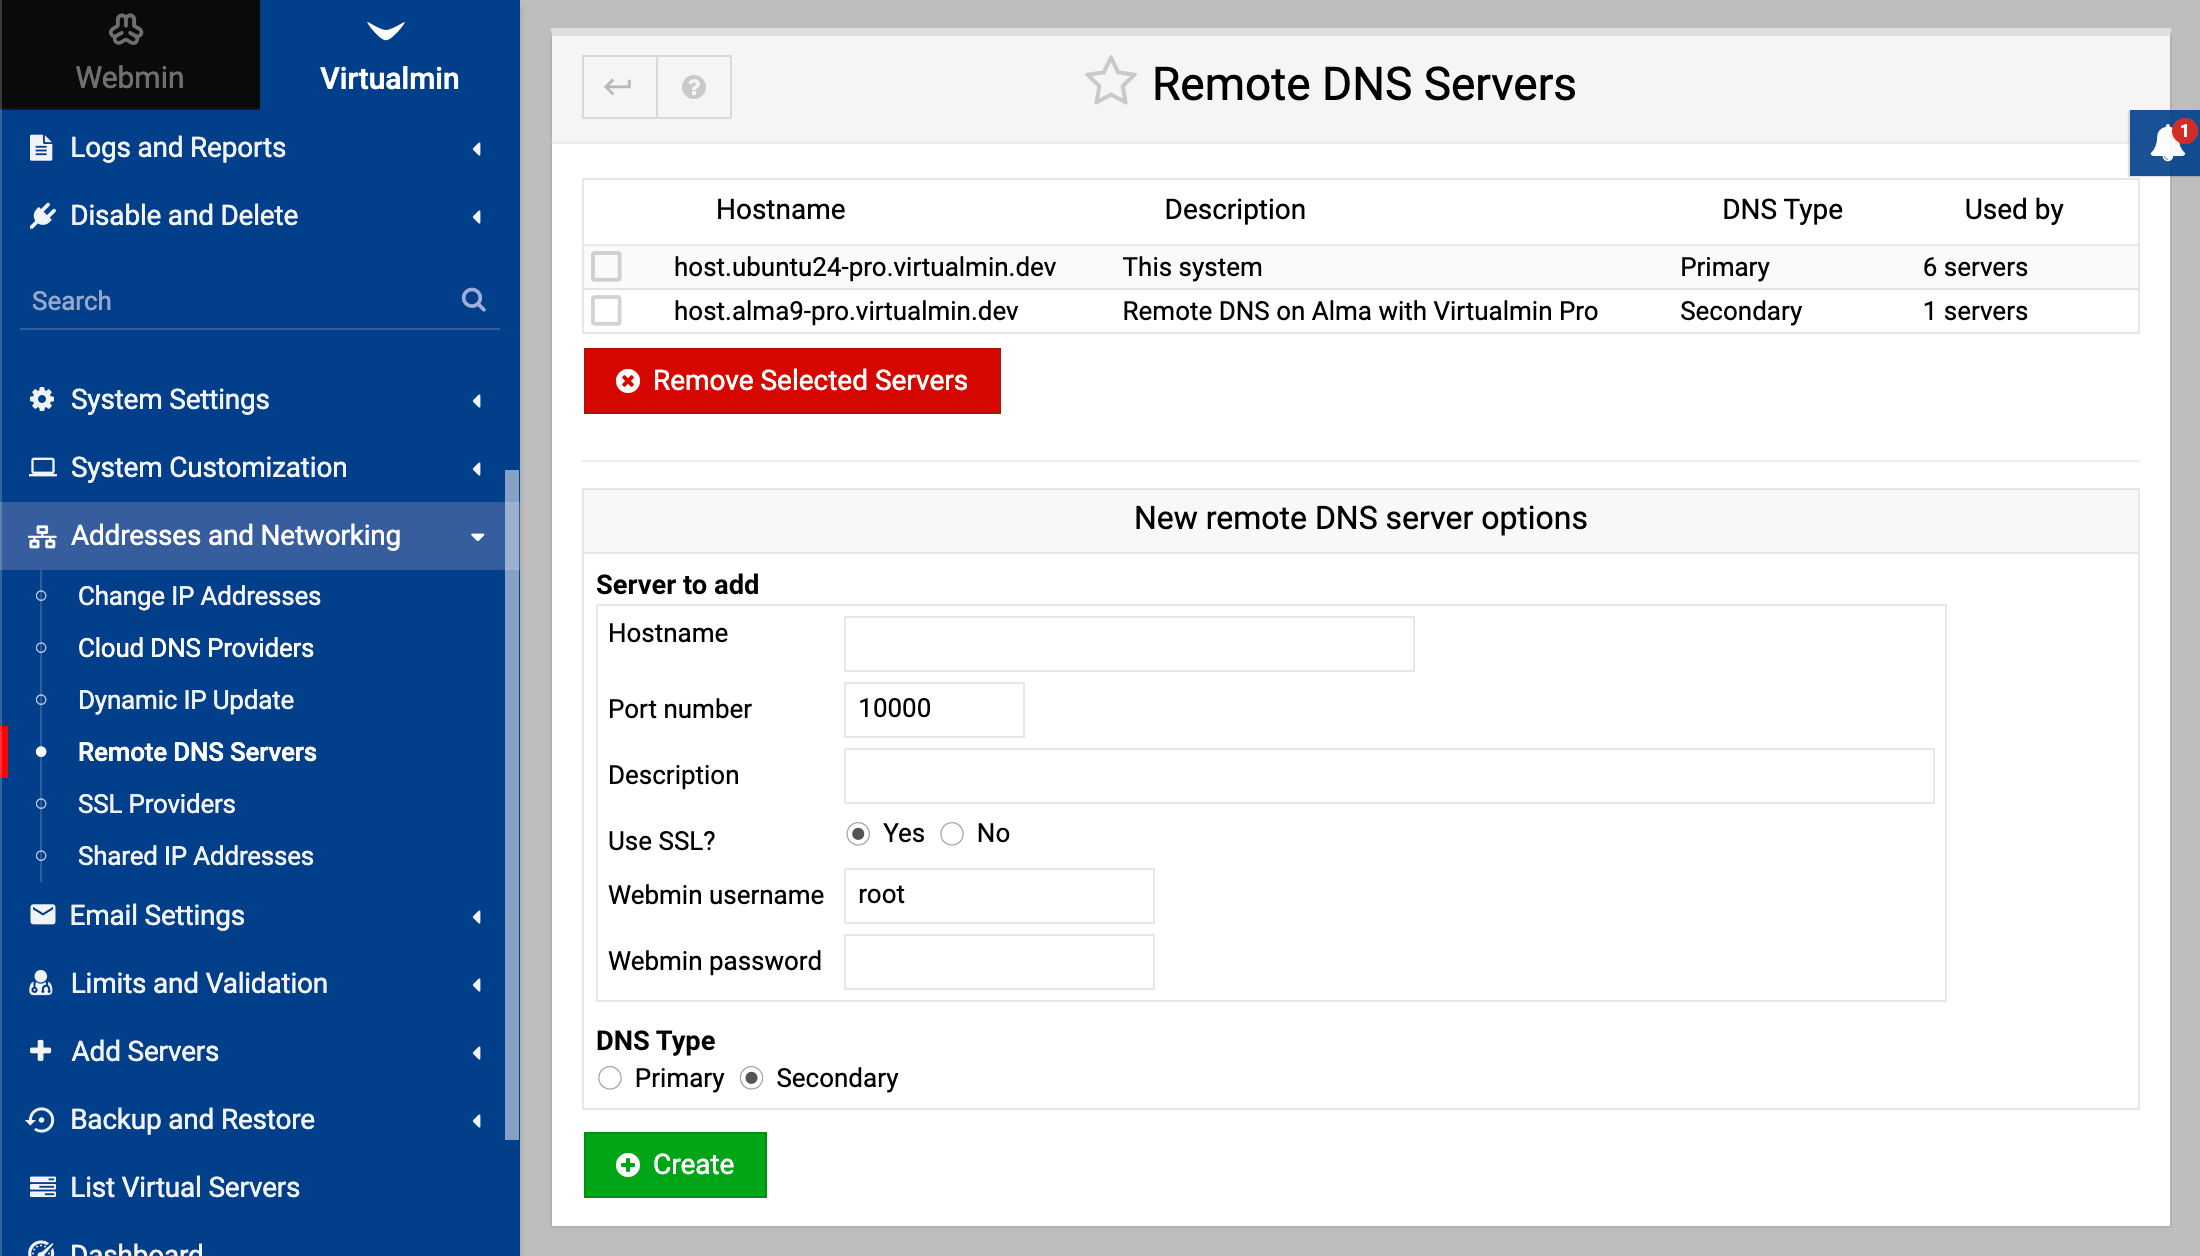Viewport: 2200px width, 1256px height.
Task: Click the Add Servers plus icon
Action: [41, 1051]
